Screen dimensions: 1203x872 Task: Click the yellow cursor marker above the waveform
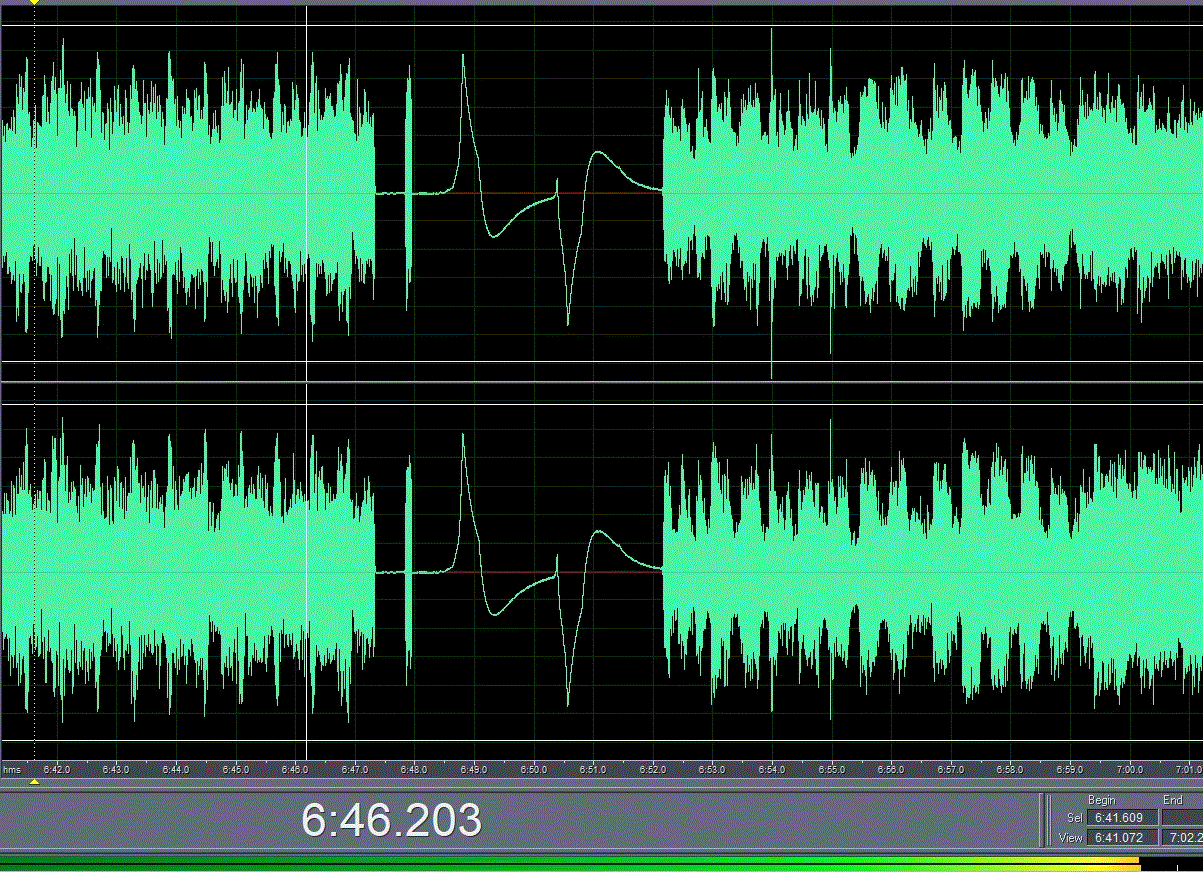point(35,3)
